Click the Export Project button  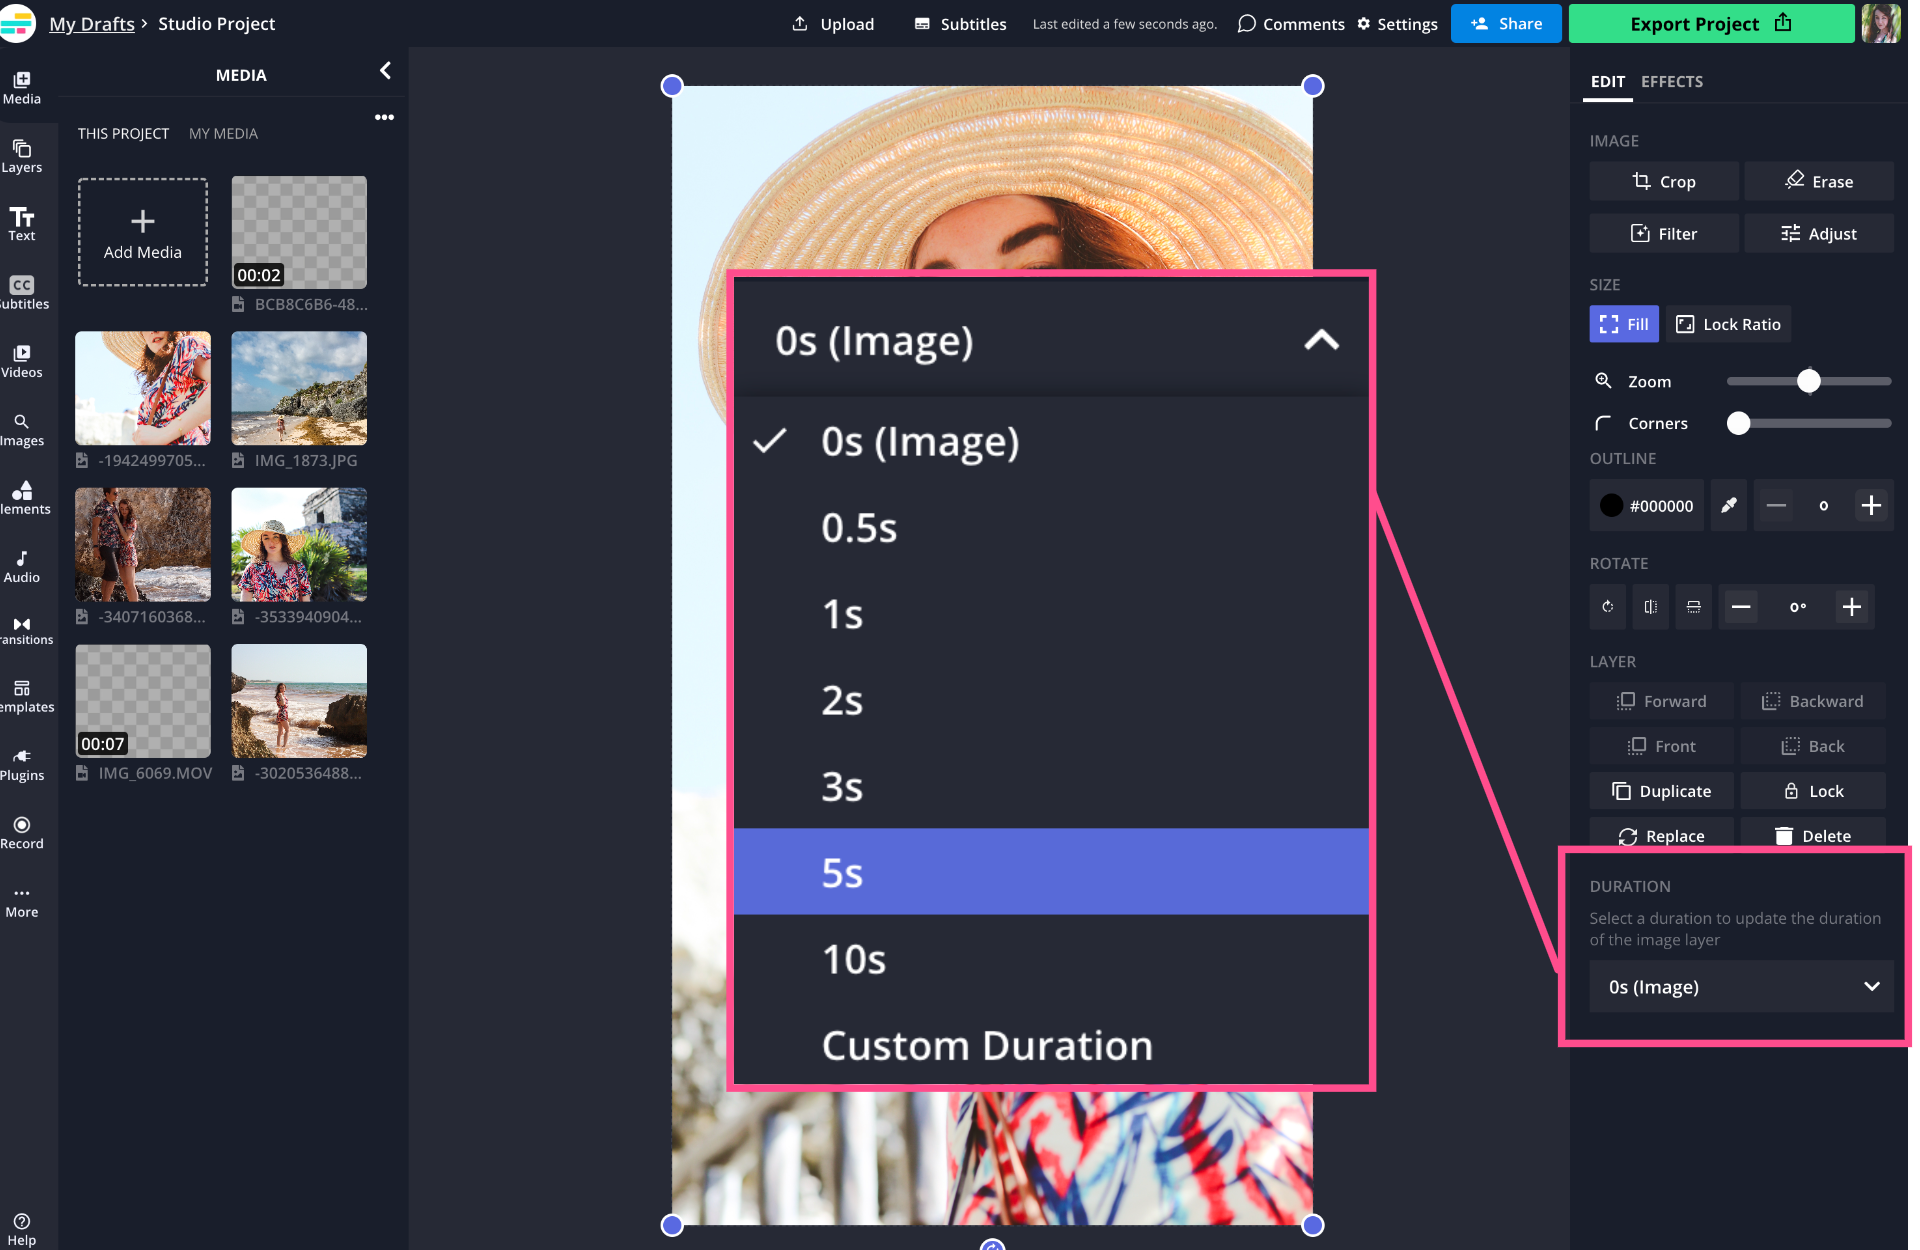[1710, 23]
